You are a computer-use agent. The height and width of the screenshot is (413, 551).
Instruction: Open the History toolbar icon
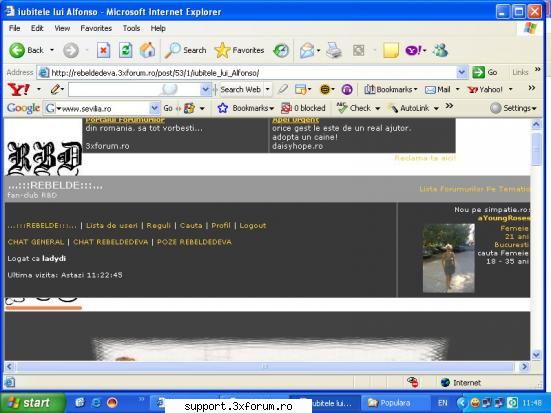(281, 51)
